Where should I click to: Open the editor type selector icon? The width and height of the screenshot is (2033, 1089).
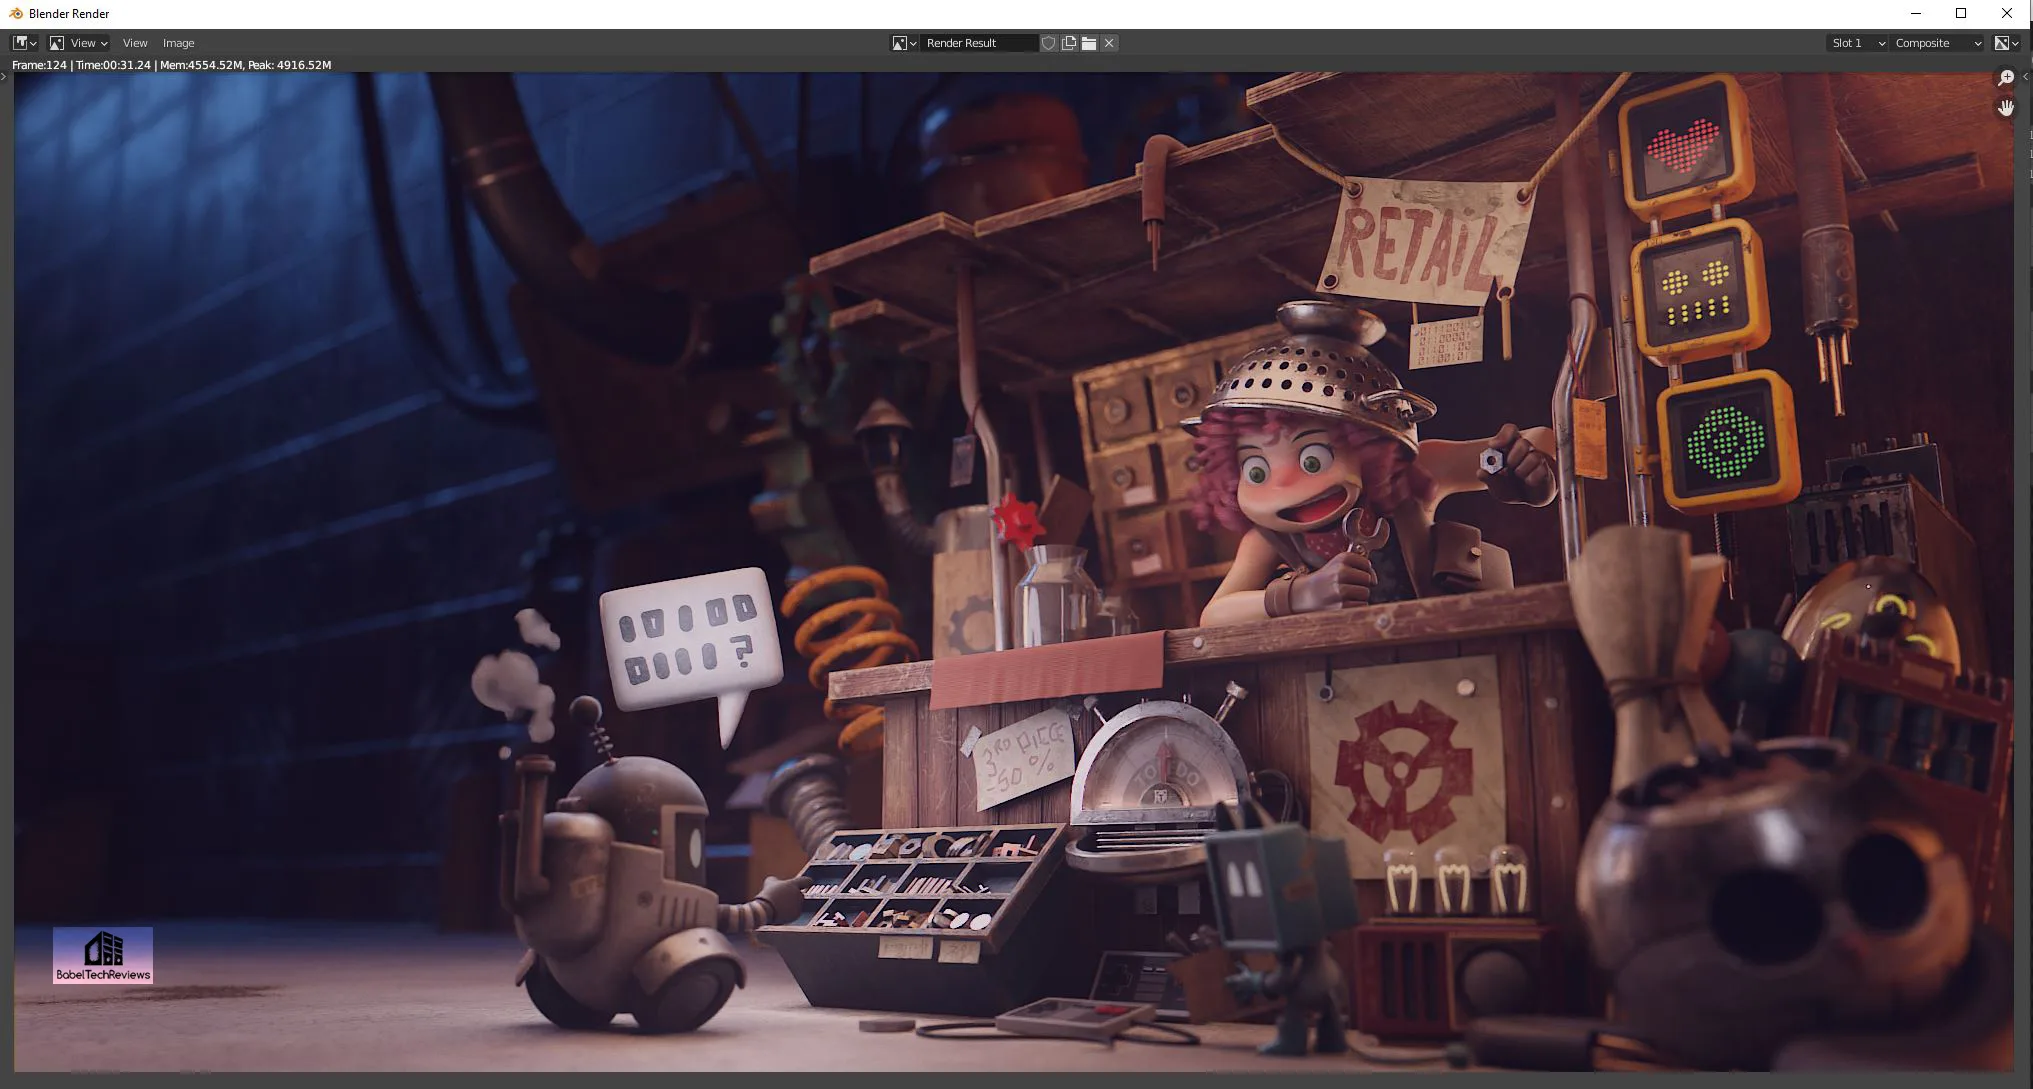coord(24,43)
